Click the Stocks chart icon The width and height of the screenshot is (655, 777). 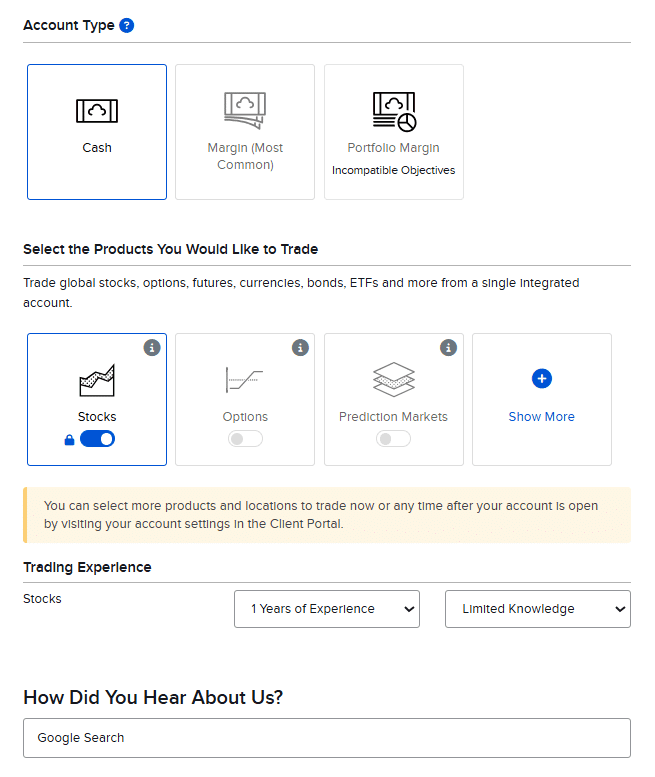click(x=97, y=381)
